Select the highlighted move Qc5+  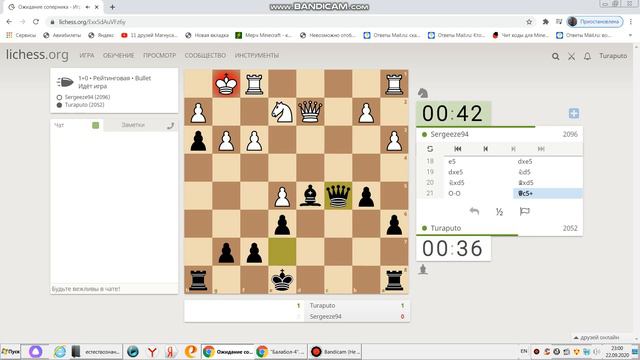[x=548, y=193]
